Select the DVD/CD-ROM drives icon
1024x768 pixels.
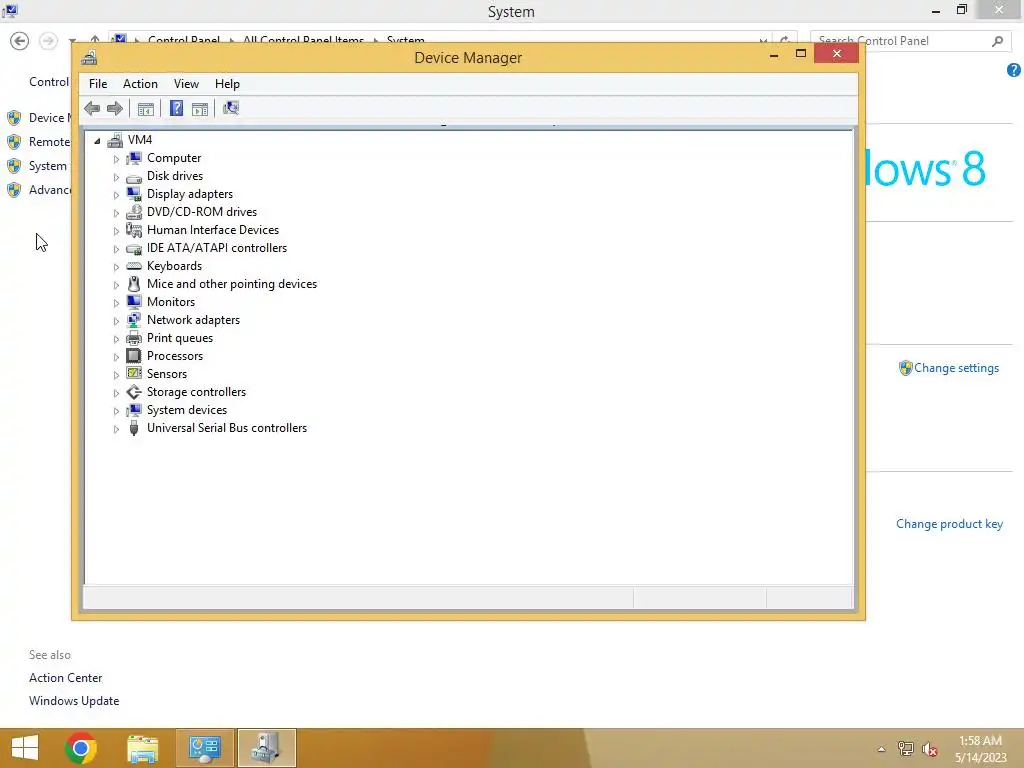pyautogui.click(x=134, y=212)
